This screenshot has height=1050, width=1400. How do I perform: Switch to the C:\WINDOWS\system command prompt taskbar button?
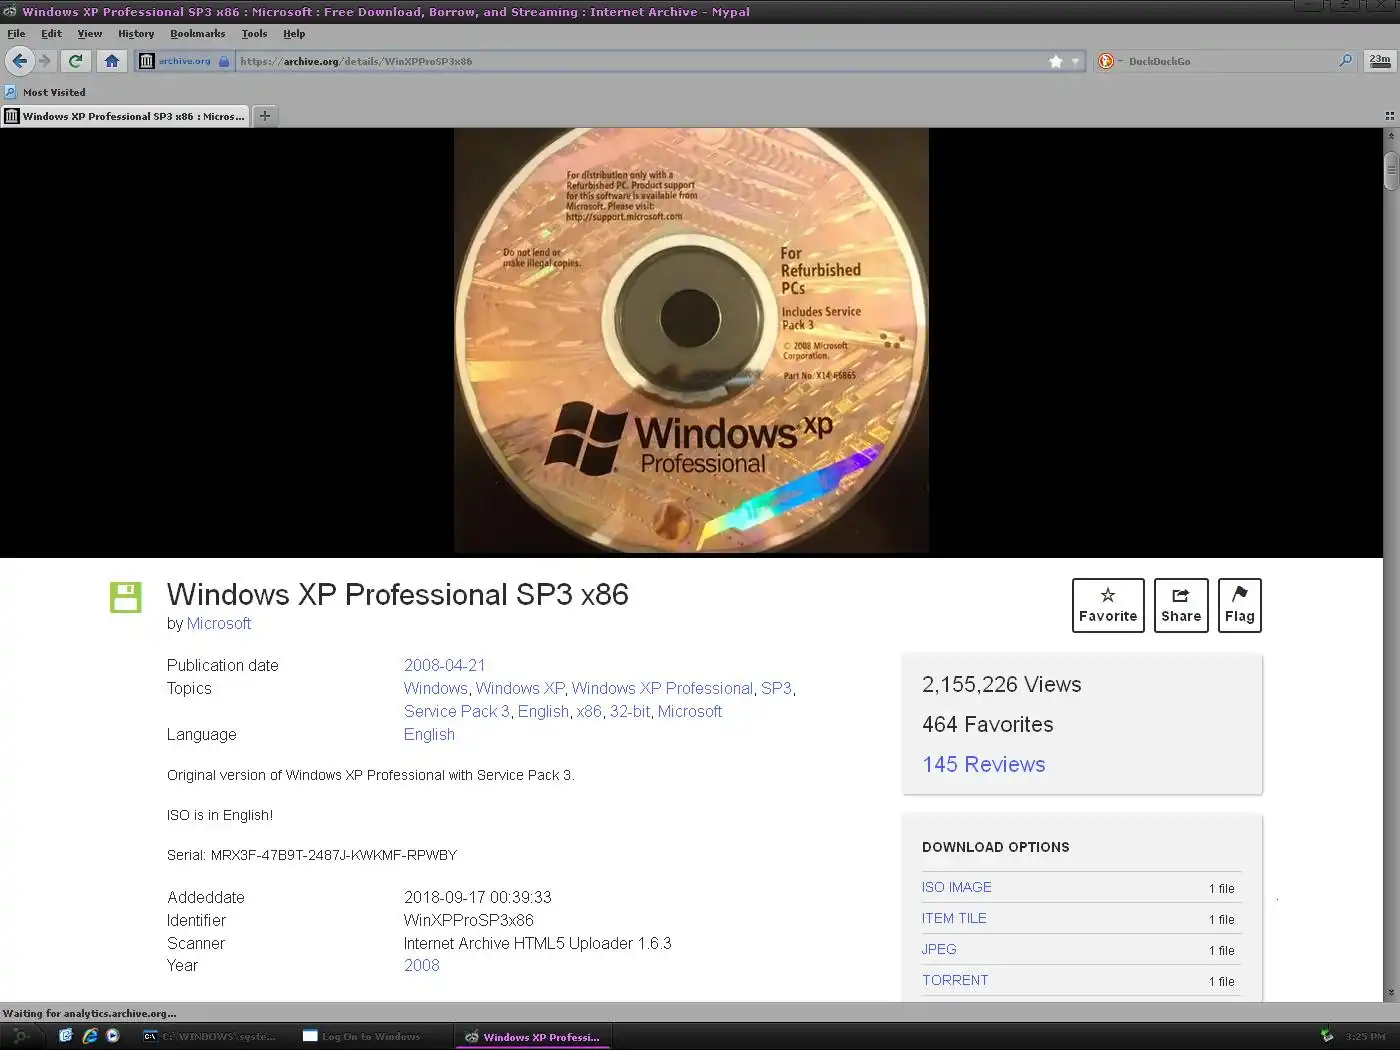[x=213, y=1036]
